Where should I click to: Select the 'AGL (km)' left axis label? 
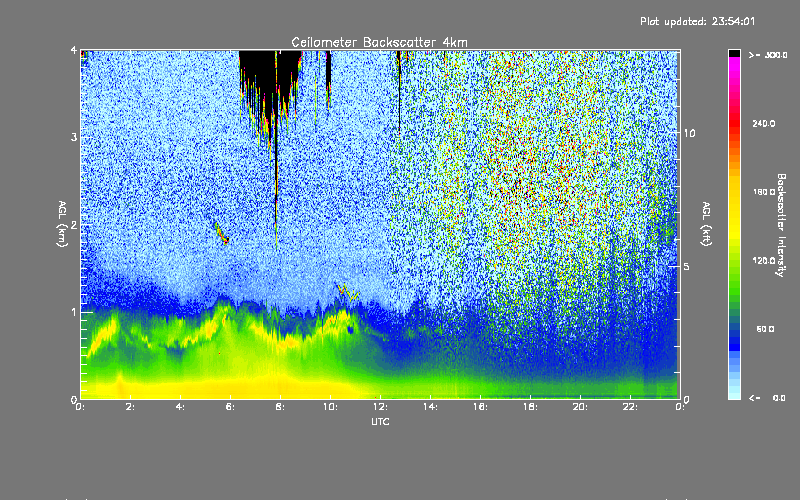click(62, 224)
